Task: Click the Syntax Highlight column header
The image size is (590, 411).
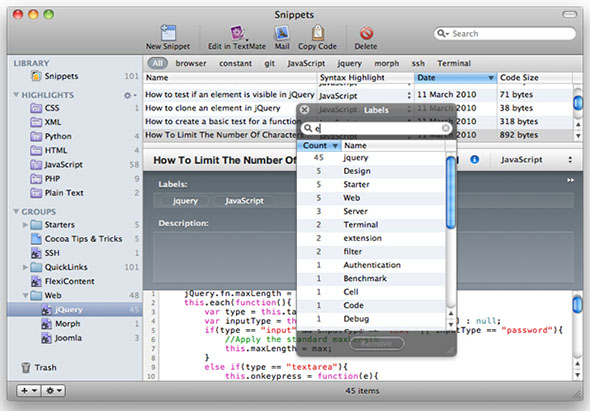Action: pyautogui.click(x=365, y=78)
